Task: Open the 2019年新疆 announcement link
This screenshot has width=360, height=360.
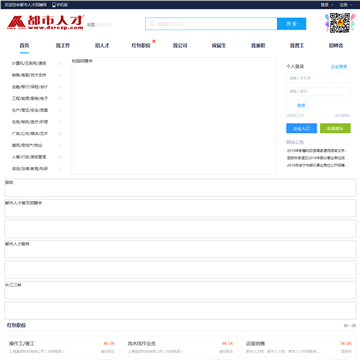Action: click(x=317, y=151)
